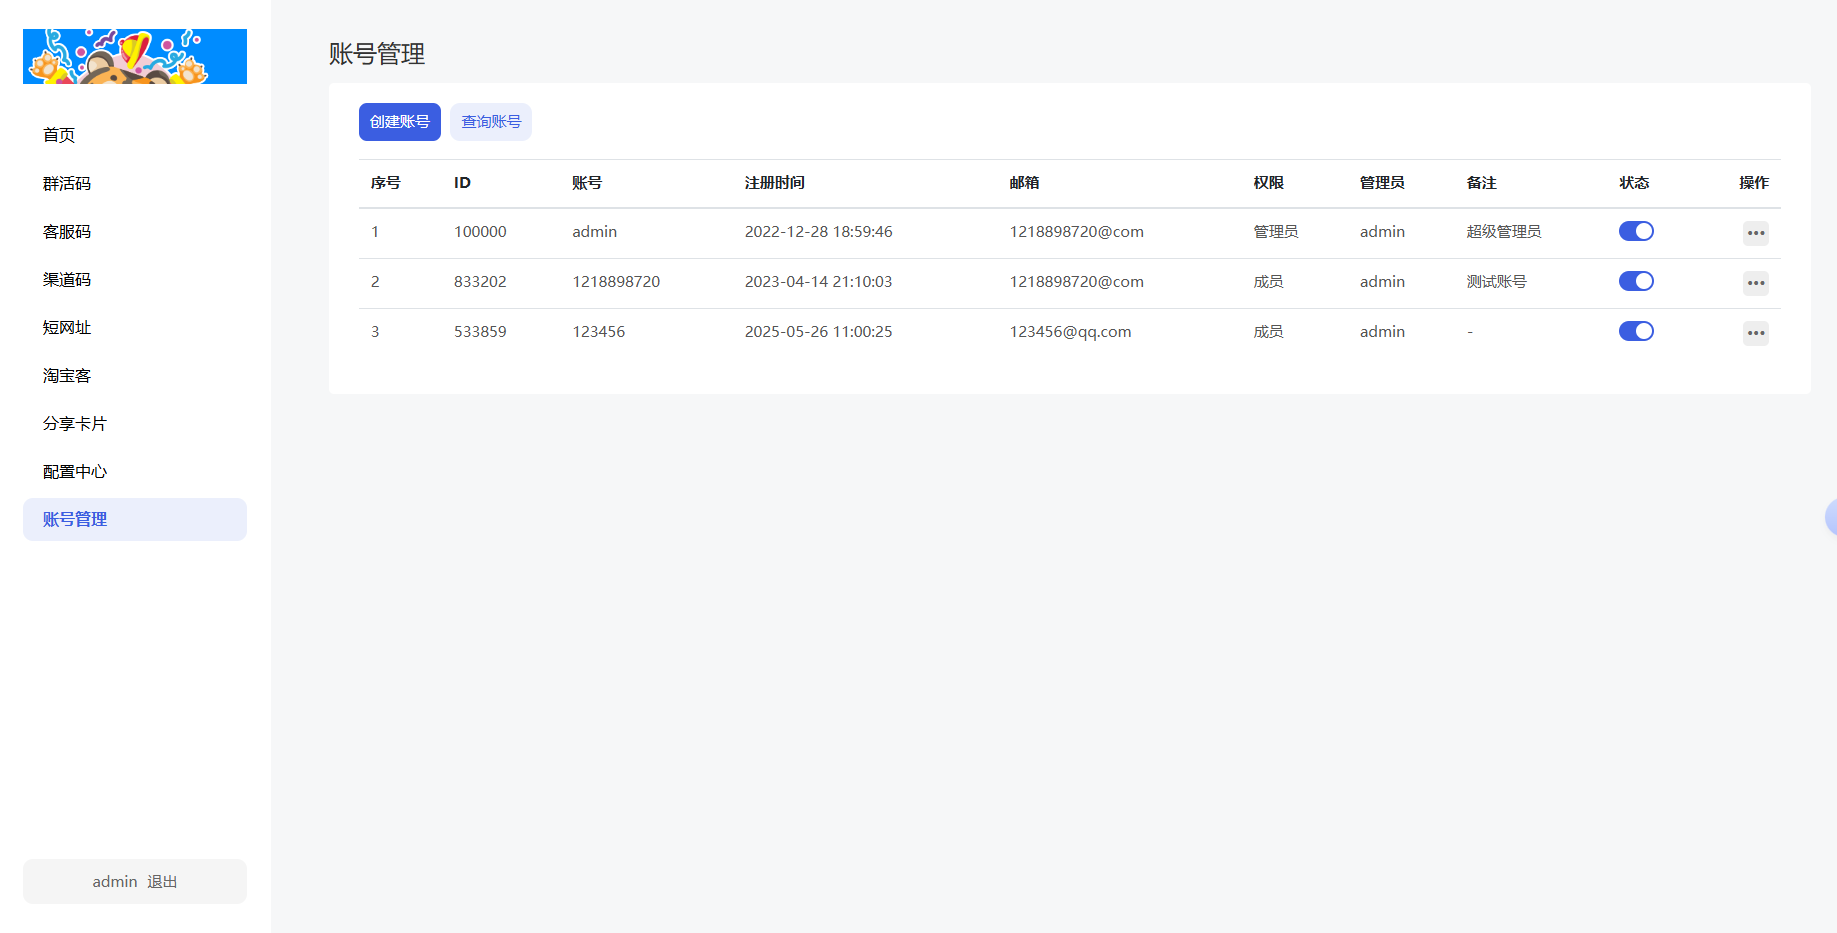The width and height of the screenshot is (1837, 933).
Task: Go to 配置中心 settings
Action: (x=75, y=471)
